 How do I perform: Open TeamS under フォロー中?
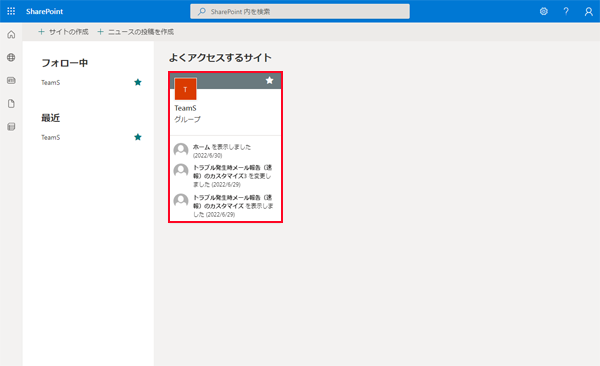pyautogui.click(x=51, y=83)
